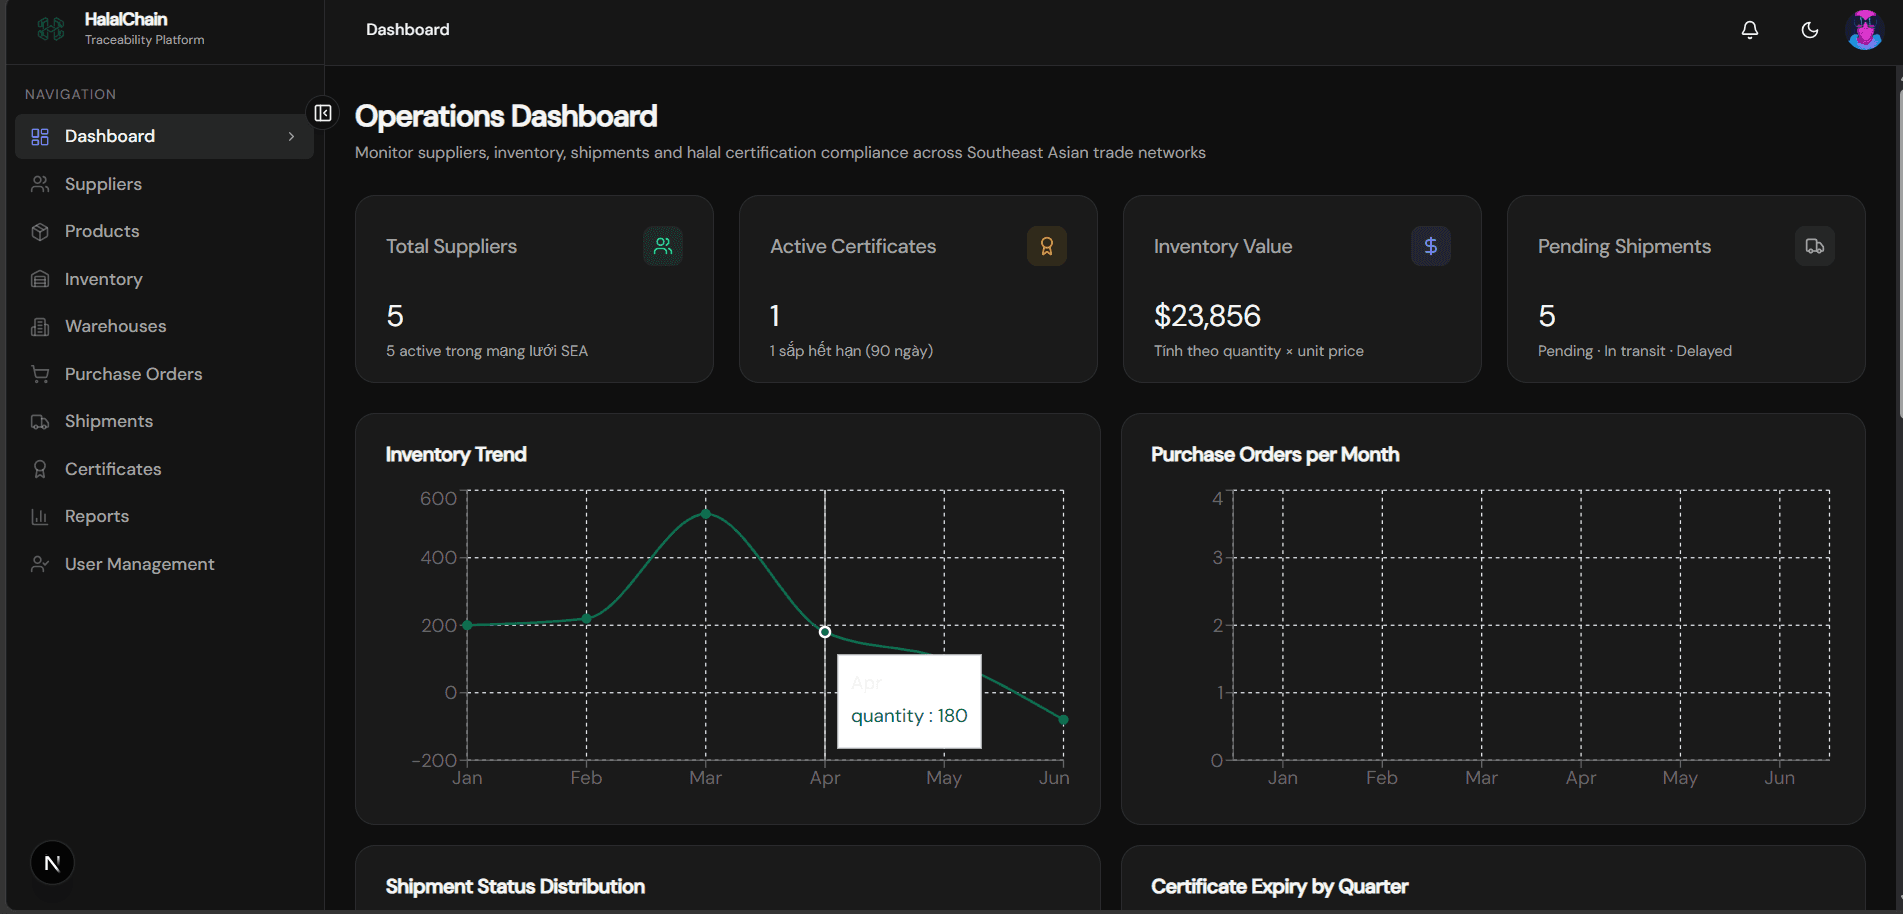
Task: Click Purchase Orders cart icon
Action: click(40, 374)
